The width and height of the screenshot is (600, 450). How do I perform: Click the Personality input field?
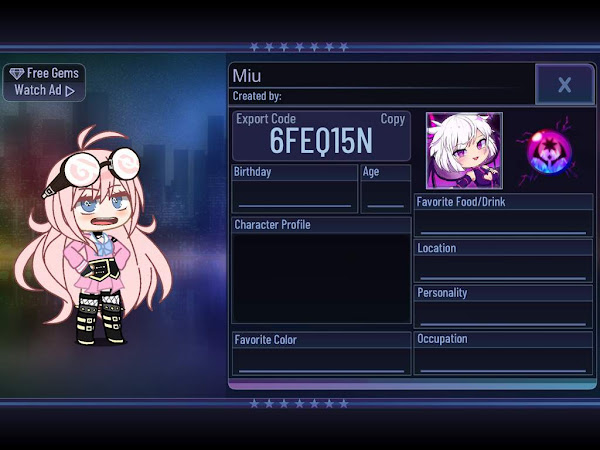(503, 315)
